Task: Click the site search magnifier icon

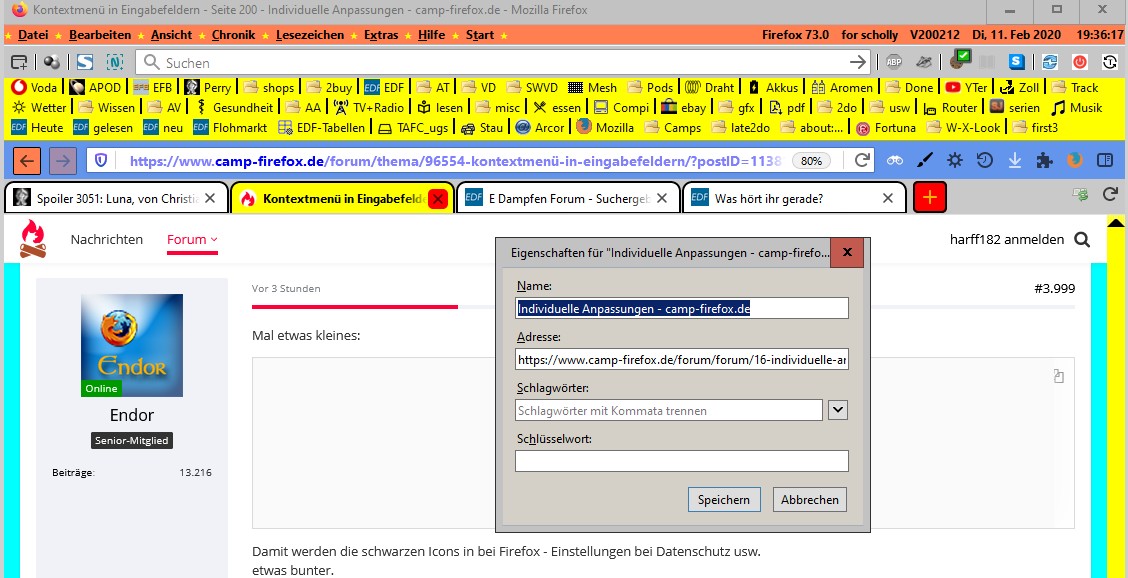Action: coord(1082,240)
